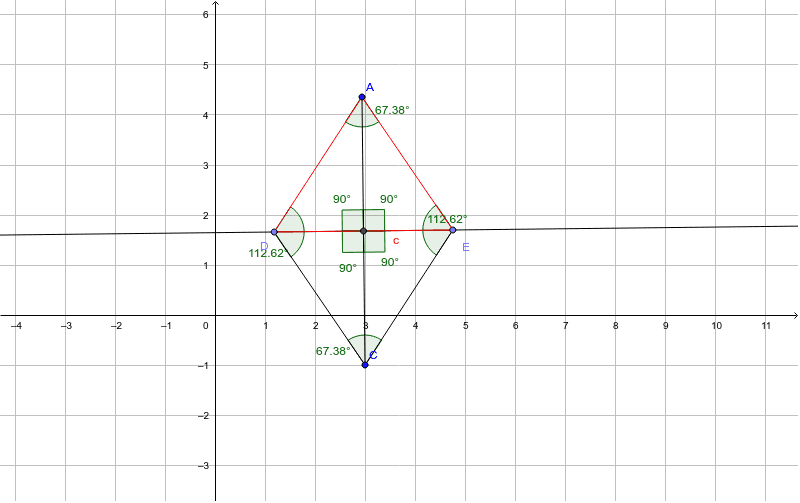Click x-axis tick label 7
Viewport: 800px width, 503px height.
point(565,325)
